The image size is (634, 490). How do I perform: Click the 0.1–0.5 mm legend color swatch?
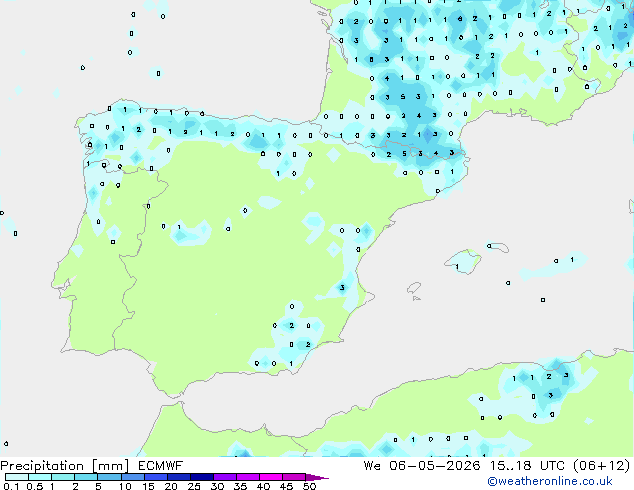click(17, 477)
